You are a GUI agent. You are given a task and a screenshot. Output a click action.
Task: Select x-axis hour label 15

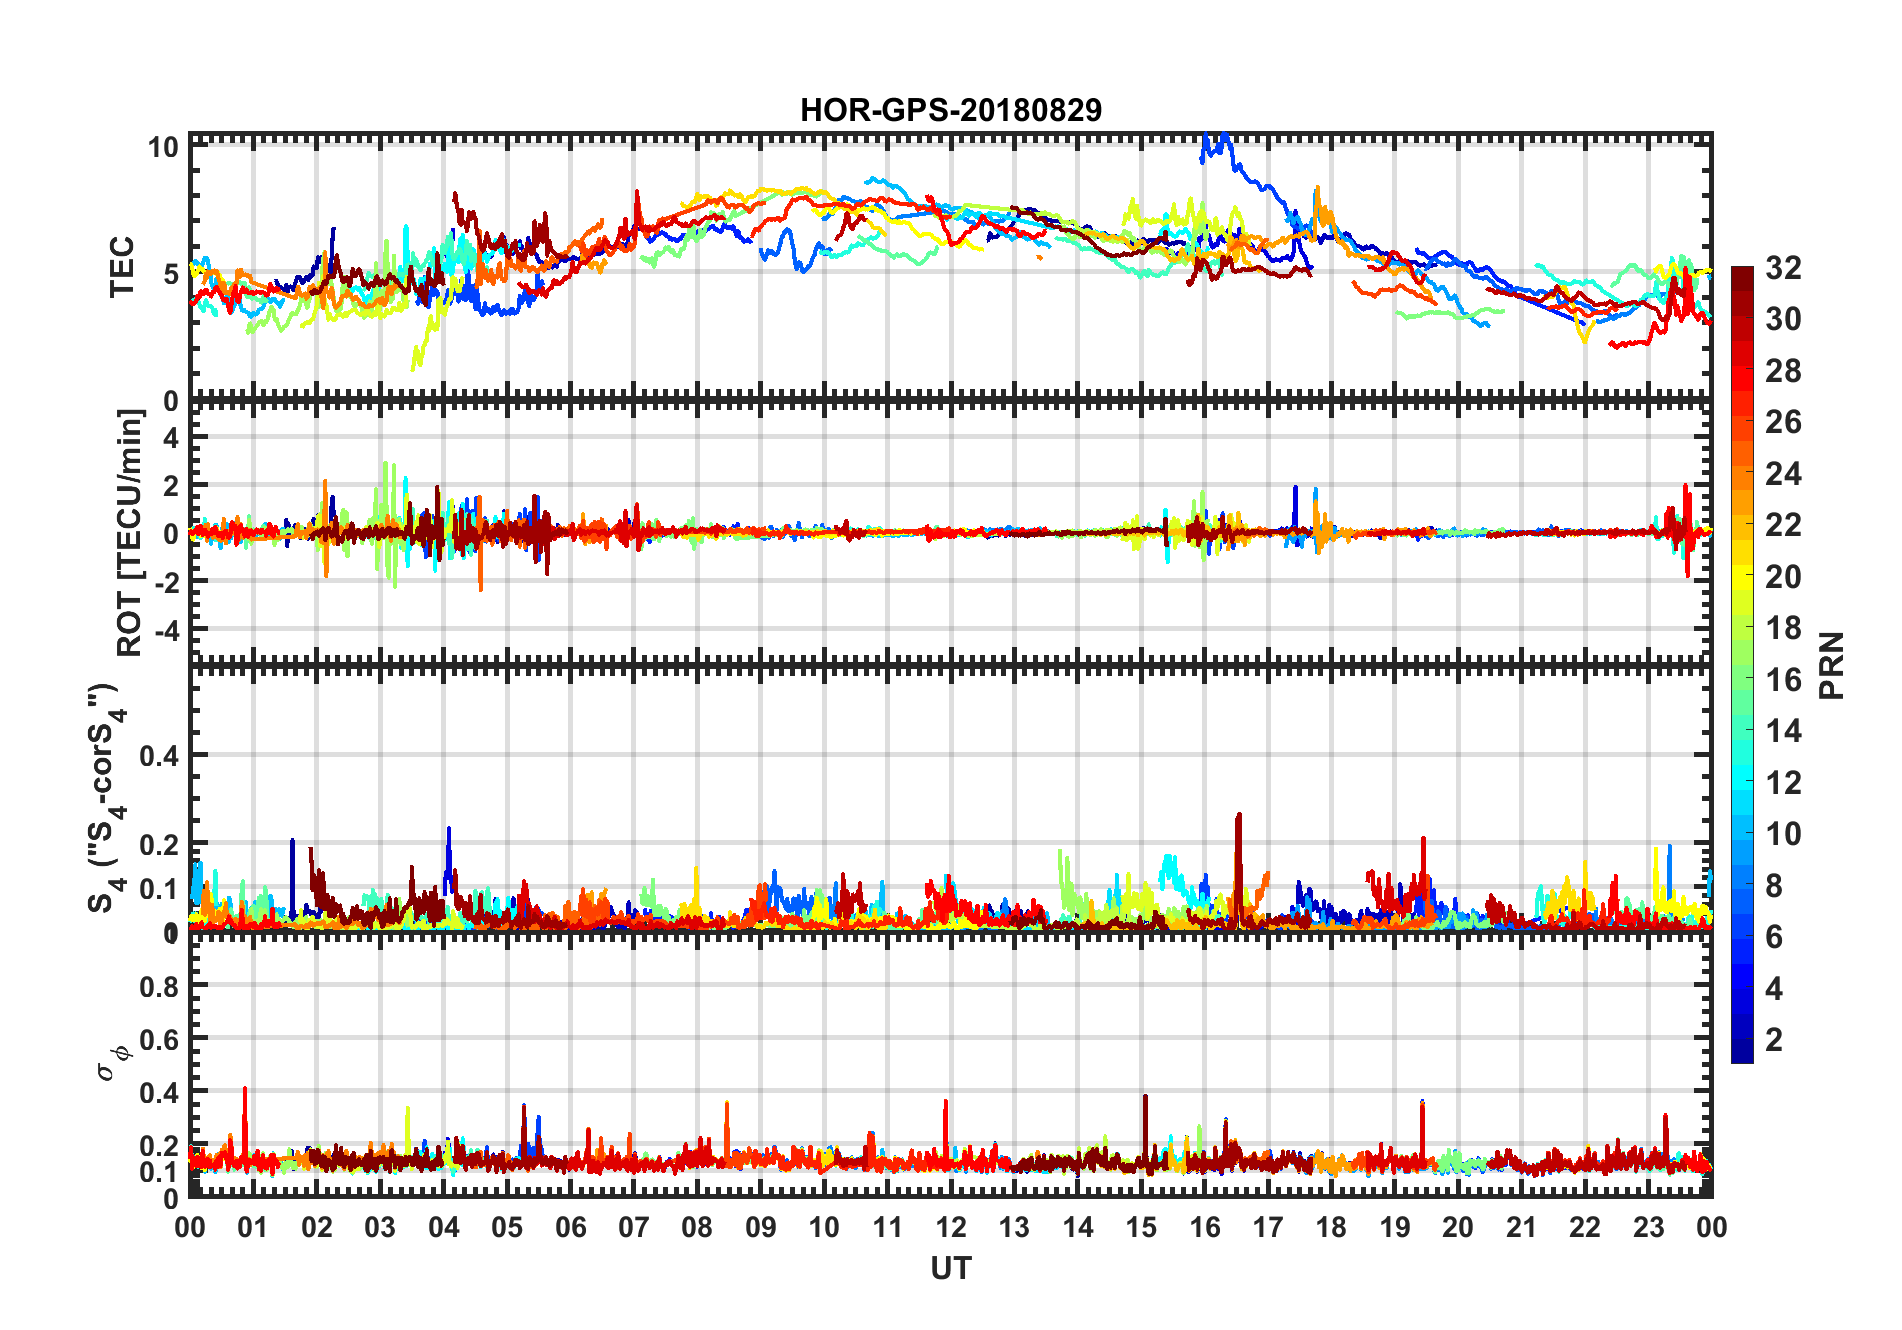coord(1141,1228)
